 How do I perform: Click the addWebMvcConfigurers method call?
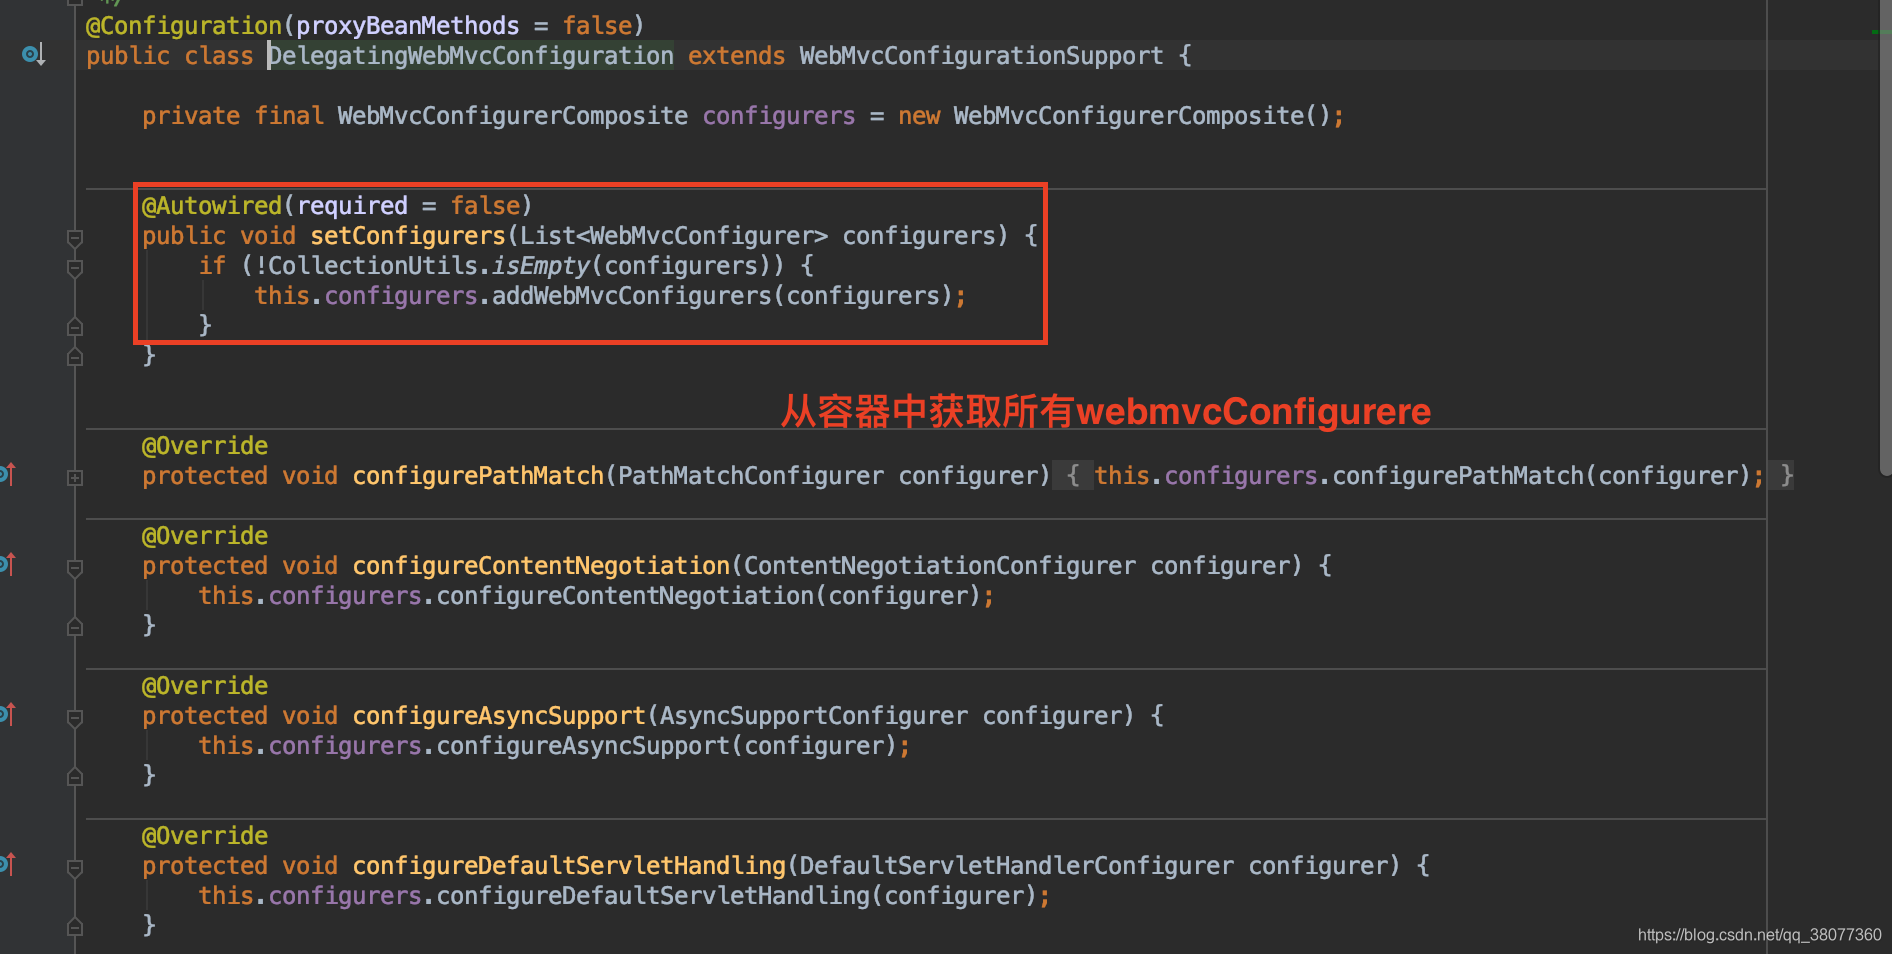click(632, 296)
